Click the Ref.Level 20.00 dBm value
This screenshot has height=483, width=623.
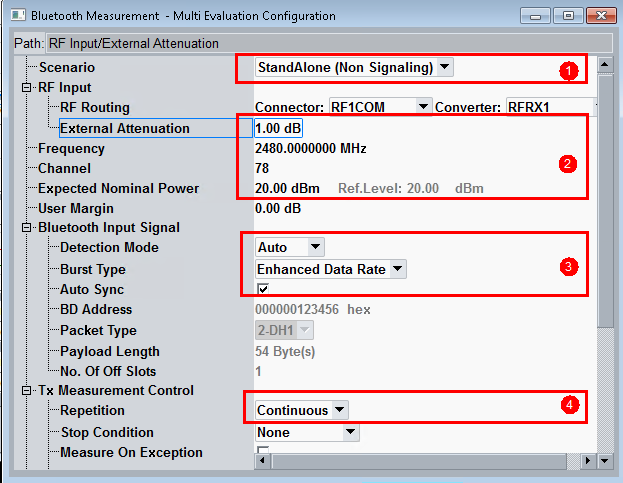411,188
